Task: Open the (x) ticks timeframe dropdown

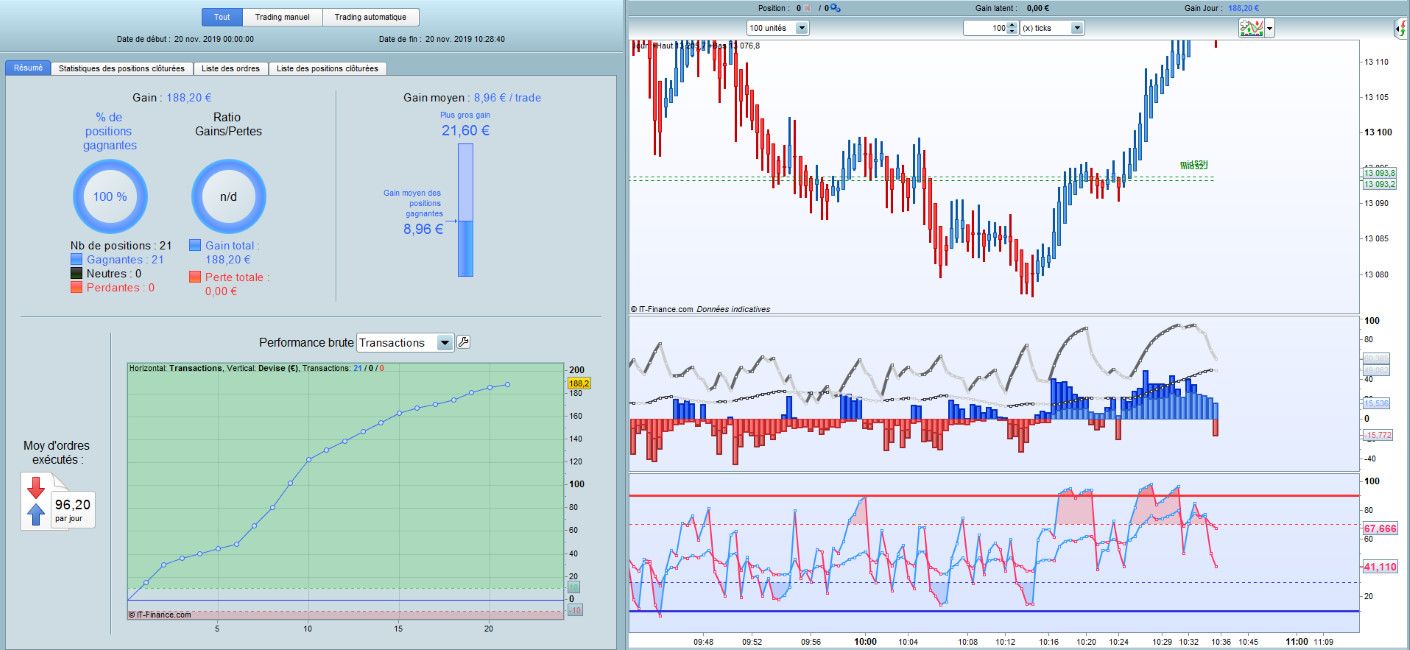Action: point(1052,28)
